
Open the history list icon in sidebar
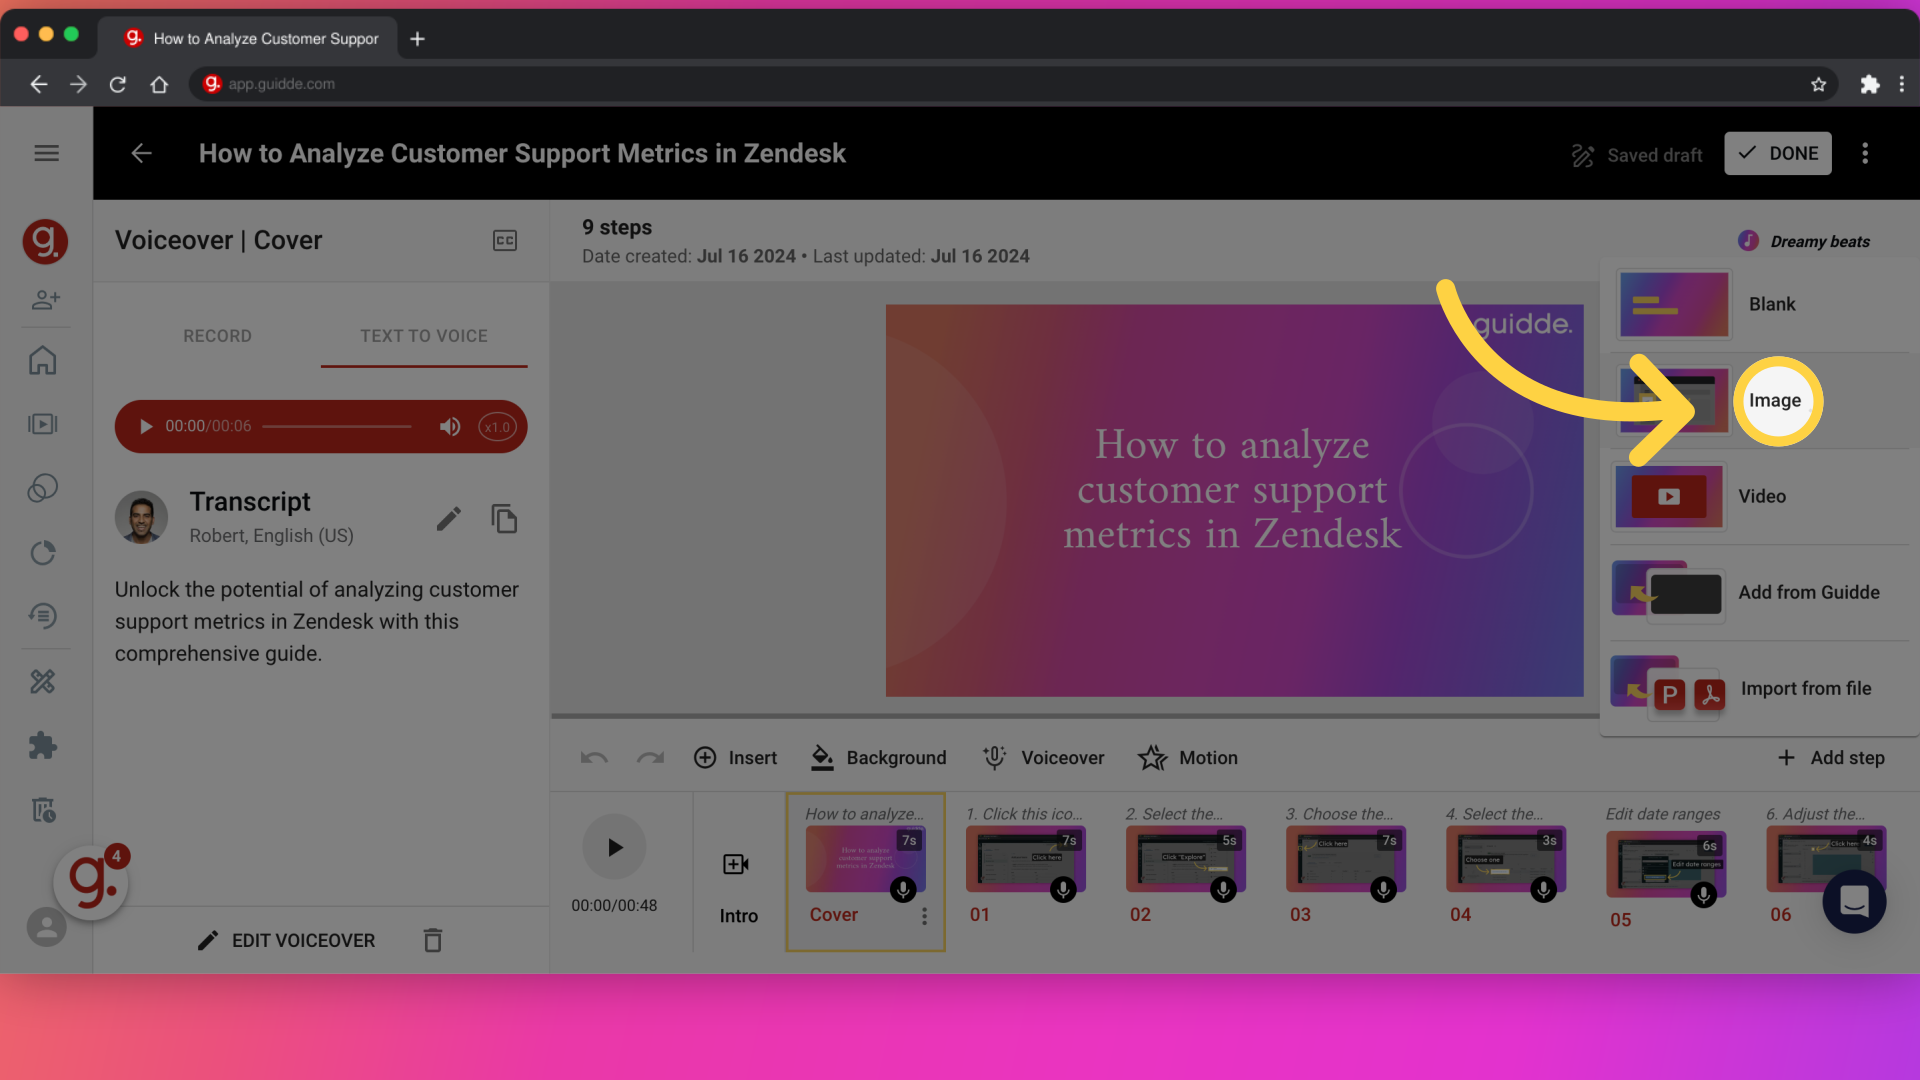tap(43, 616)
